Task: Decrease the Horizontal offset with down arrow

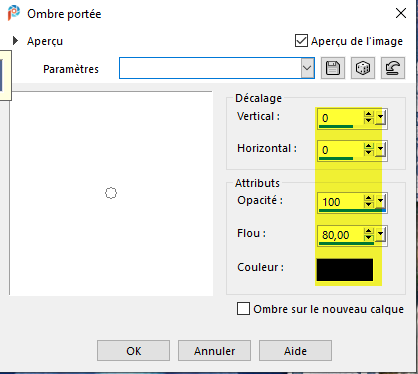Action: click(x=368, y=153)
